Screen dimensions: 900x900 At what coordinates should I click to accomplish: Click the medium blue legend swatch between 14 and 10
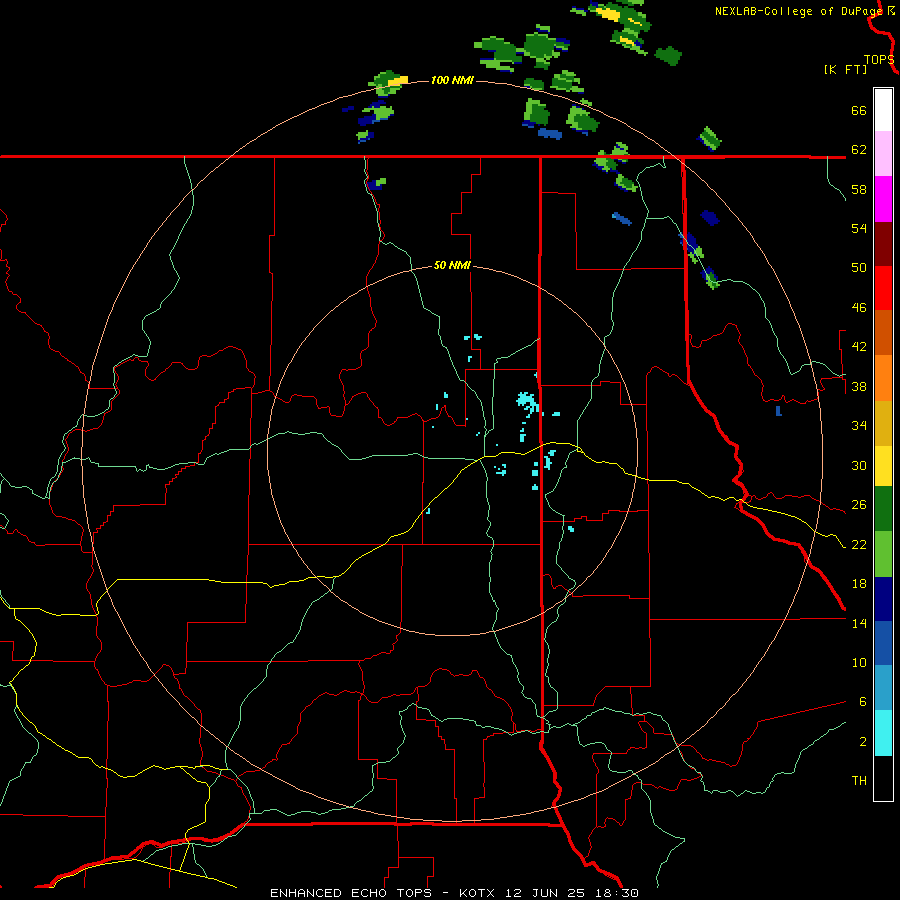[x=883, y=643]
